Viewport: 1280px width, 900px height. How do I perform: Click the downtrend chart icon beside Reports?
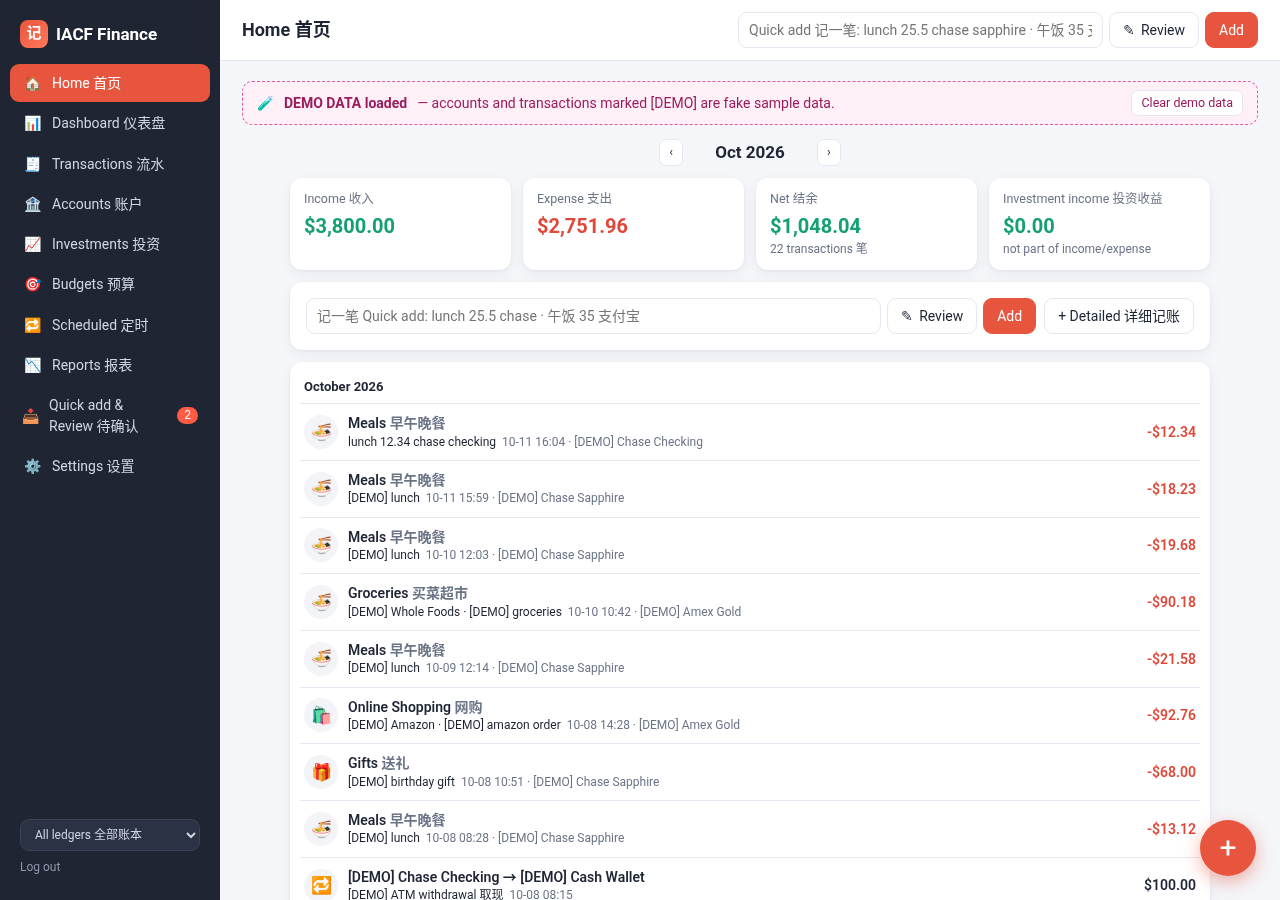click(33, 365)
